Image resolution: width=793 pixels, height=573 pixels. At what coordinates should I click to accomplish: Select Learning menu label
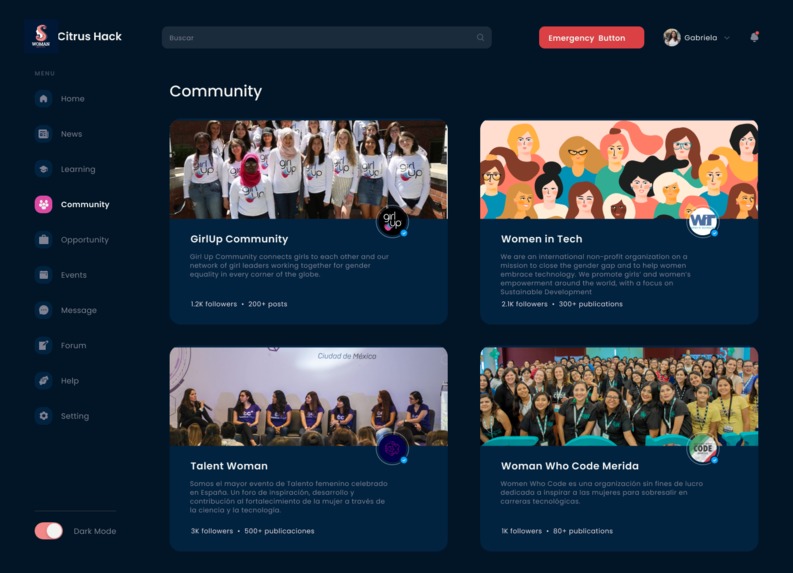[x=78, y=169]
